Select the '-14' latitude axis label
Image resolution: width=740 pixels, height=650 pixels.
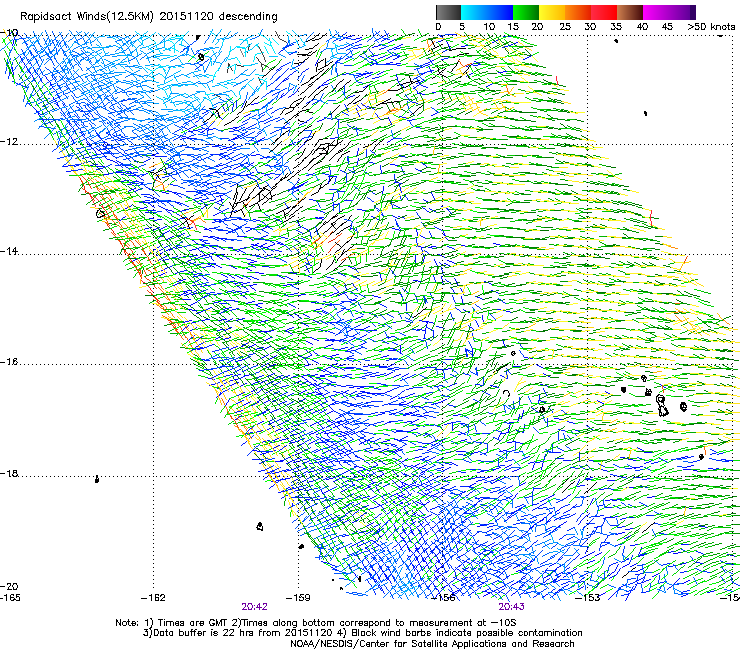click(9, 251)
